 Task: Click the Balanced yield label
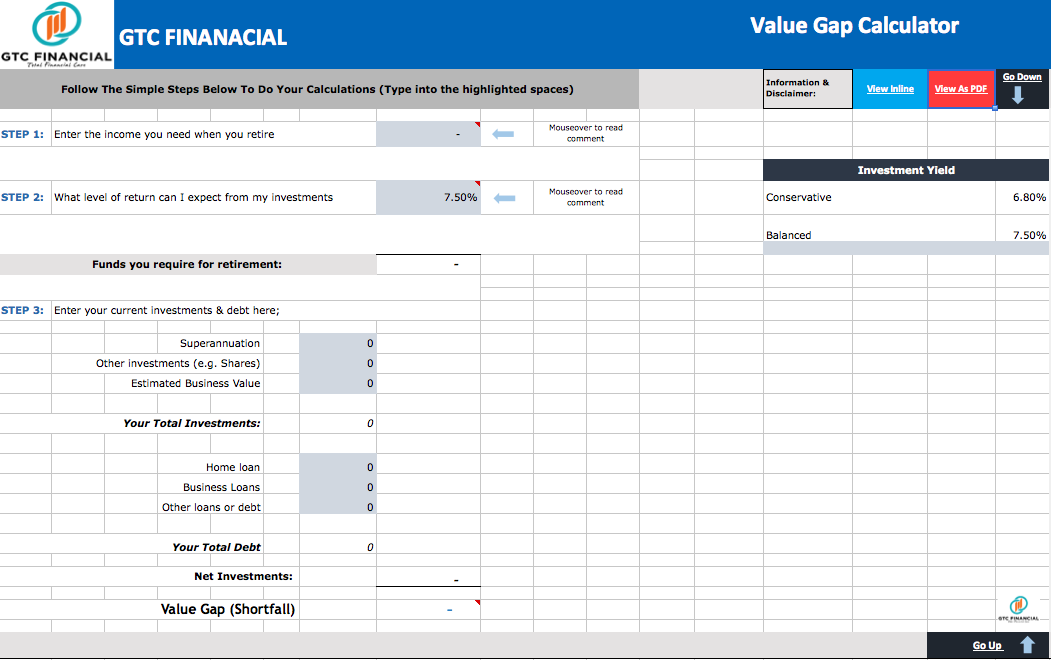tap(788, 235)
